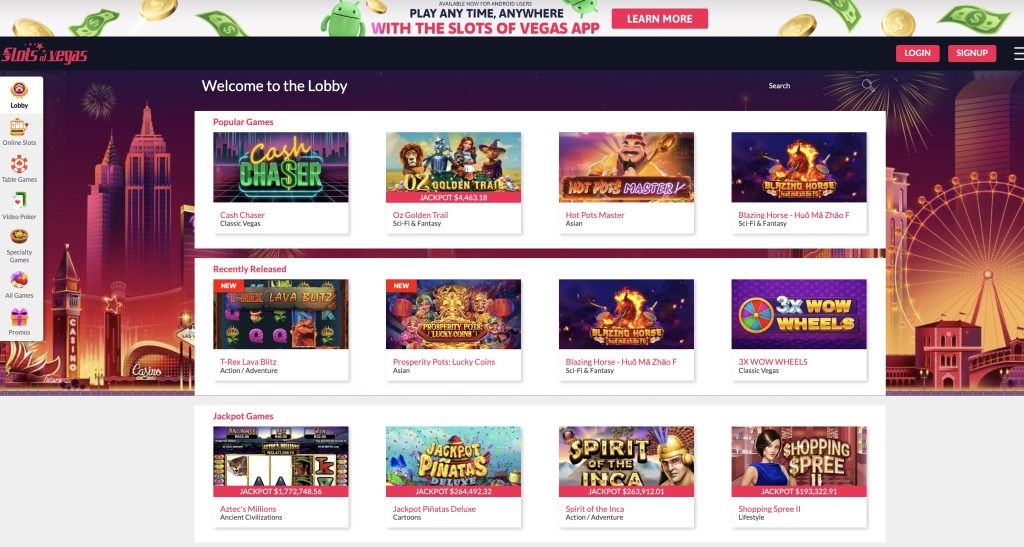The image size is (1024, 547).
Task: Click the SIGNUP button
Action: (x=972, y=53)
